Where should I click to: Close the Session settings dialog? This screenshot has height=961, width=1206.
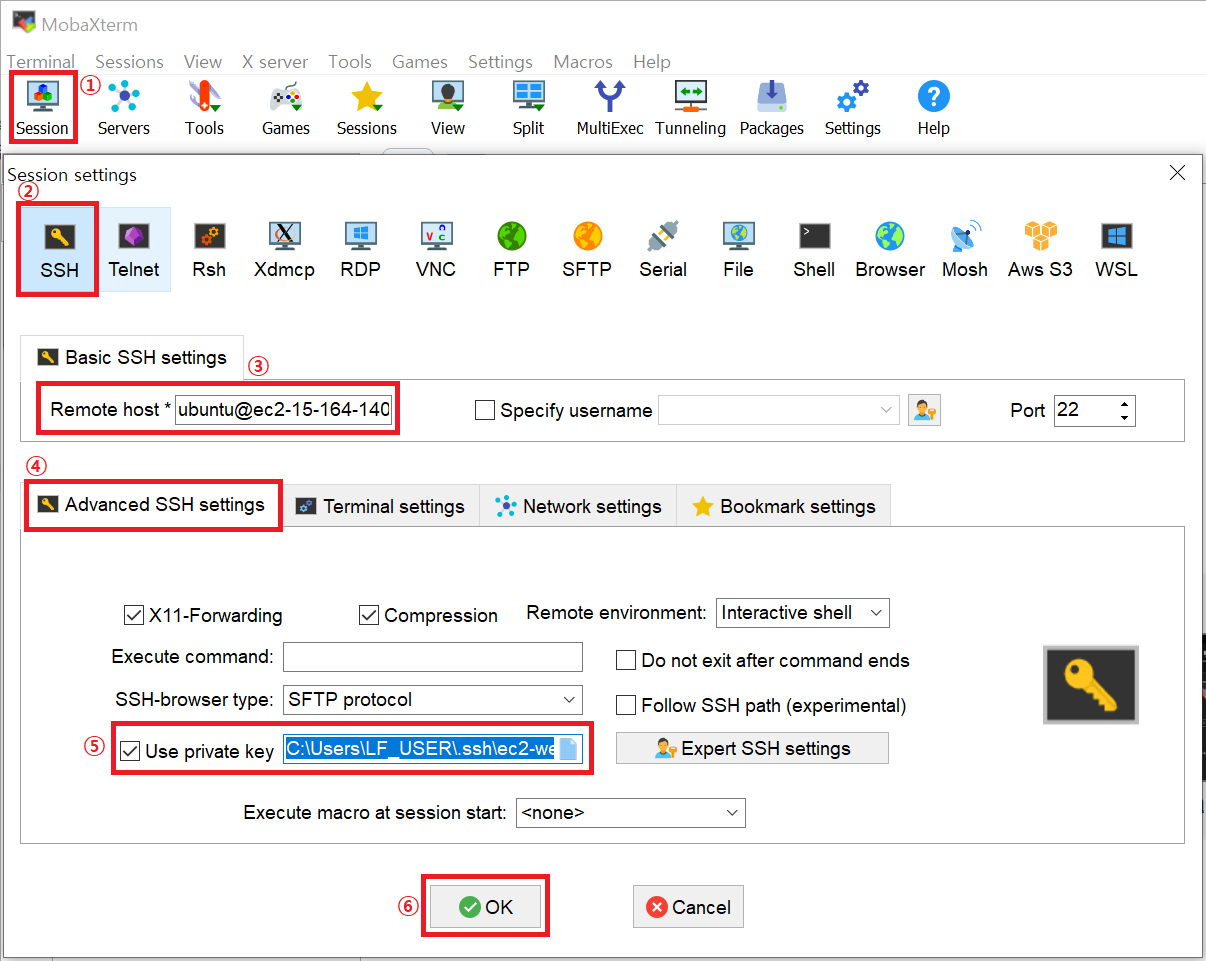tap(1177, 173)
